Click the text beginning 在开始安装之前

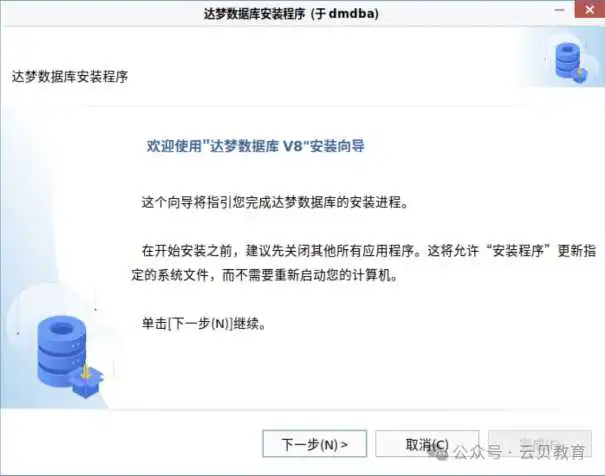pos(369,251)
